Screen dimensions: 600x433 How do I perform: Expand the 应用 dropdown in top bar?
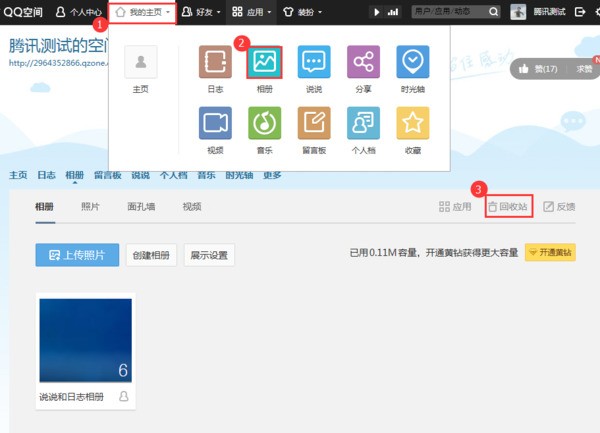click(251, 12)
